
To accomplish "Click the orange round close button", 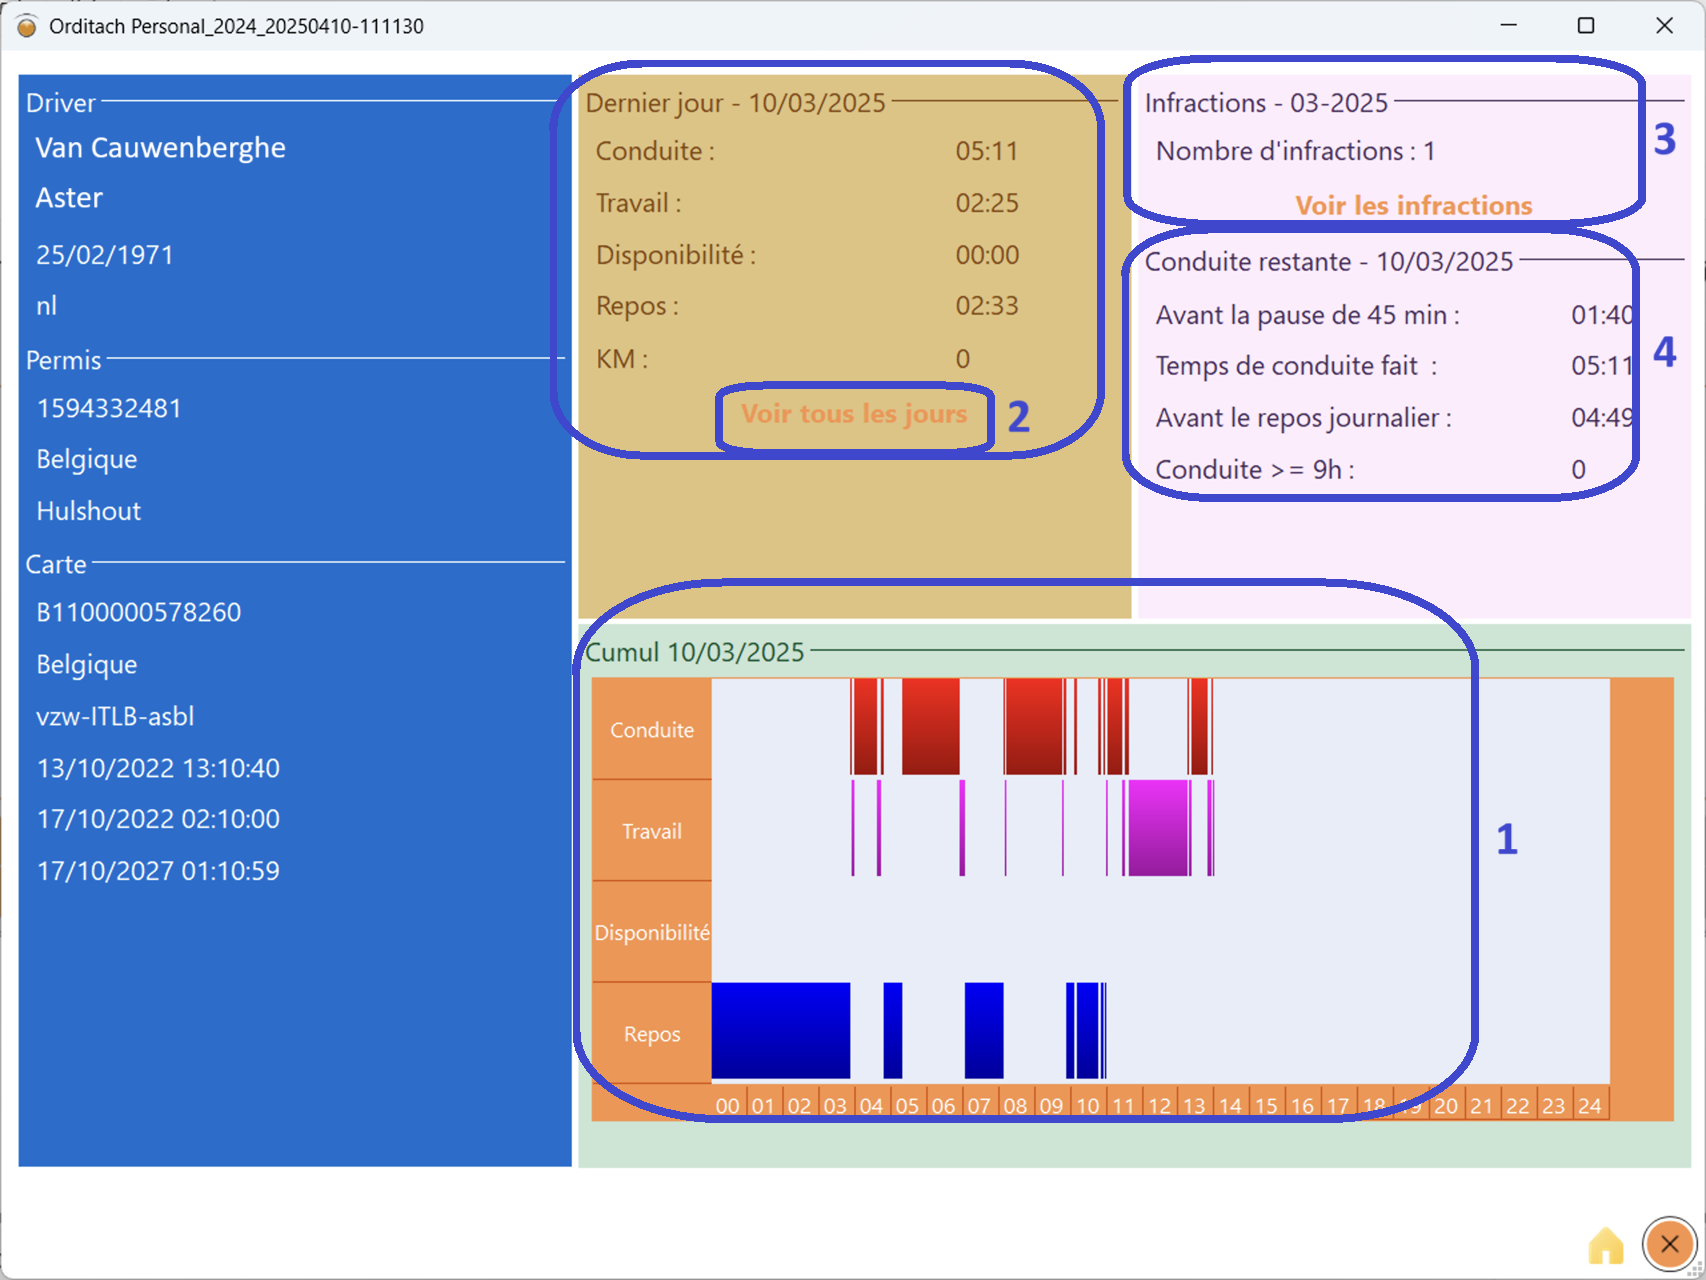I will (x=1669, y=1244).
